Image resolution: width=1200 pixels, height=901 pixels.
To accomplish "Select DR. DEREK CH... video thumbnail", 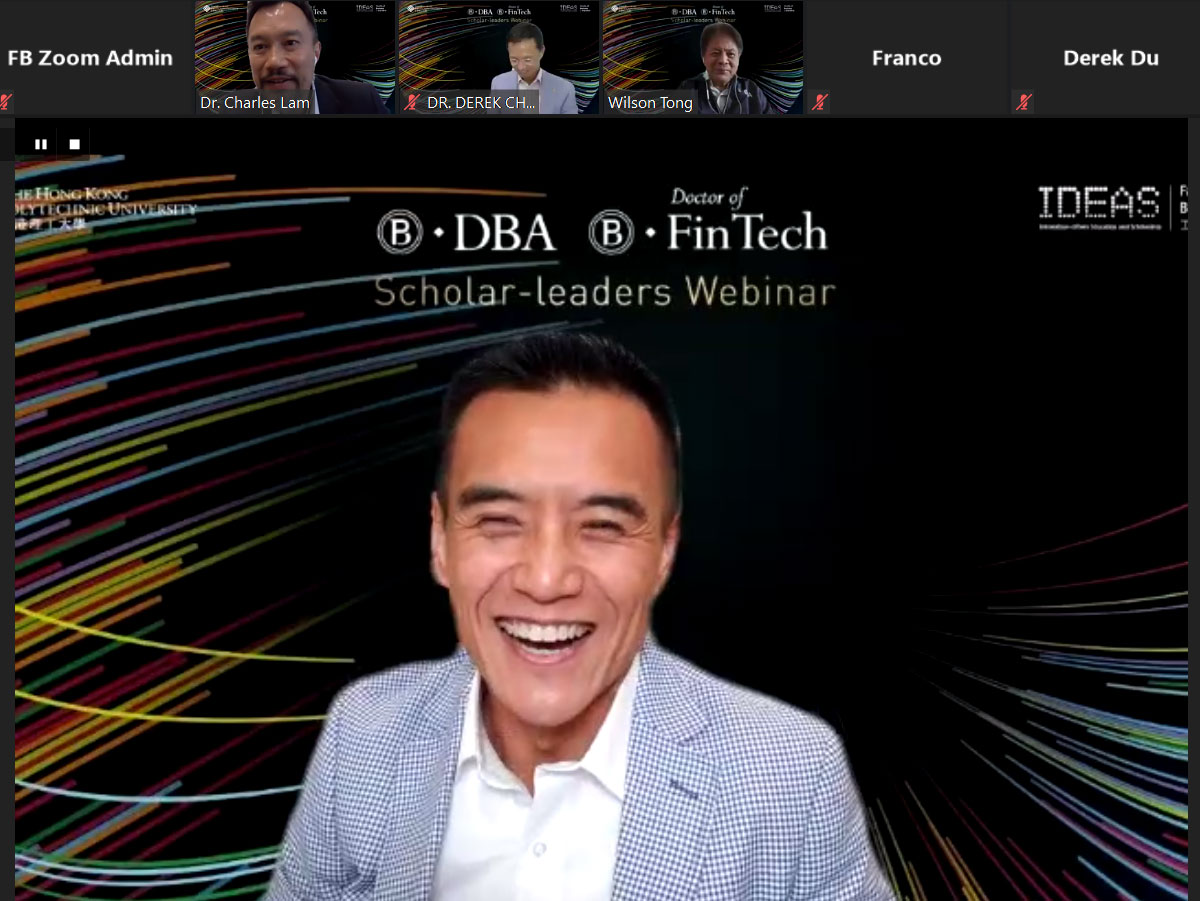I will click(498, 50).
